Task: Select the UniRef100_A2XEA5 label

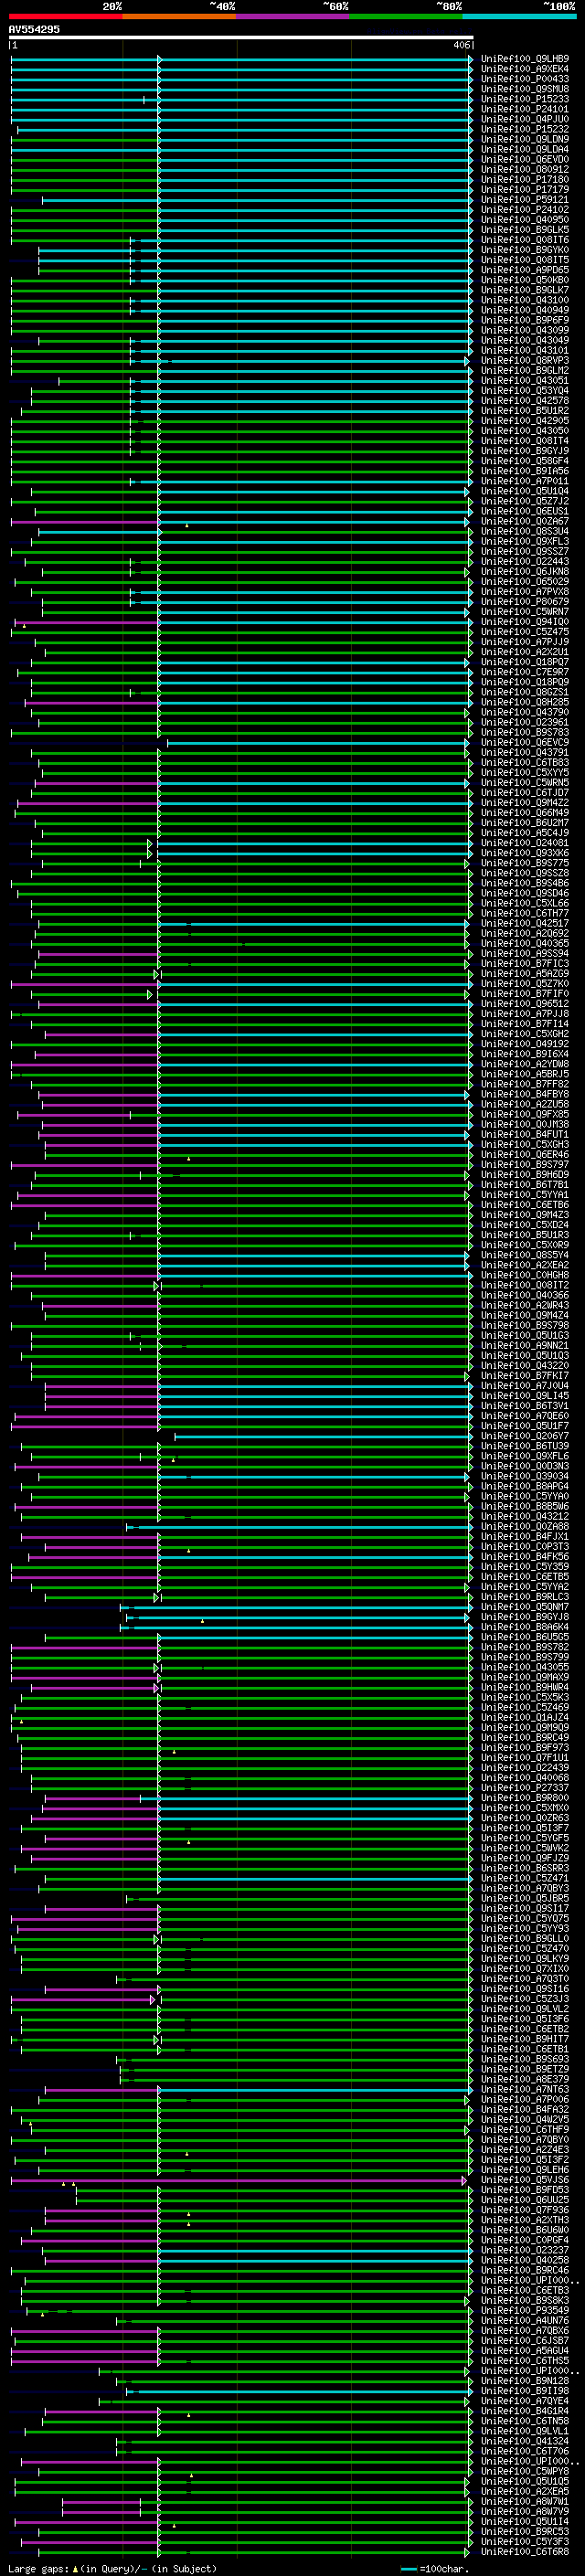Action: (x=525, y=2491)
